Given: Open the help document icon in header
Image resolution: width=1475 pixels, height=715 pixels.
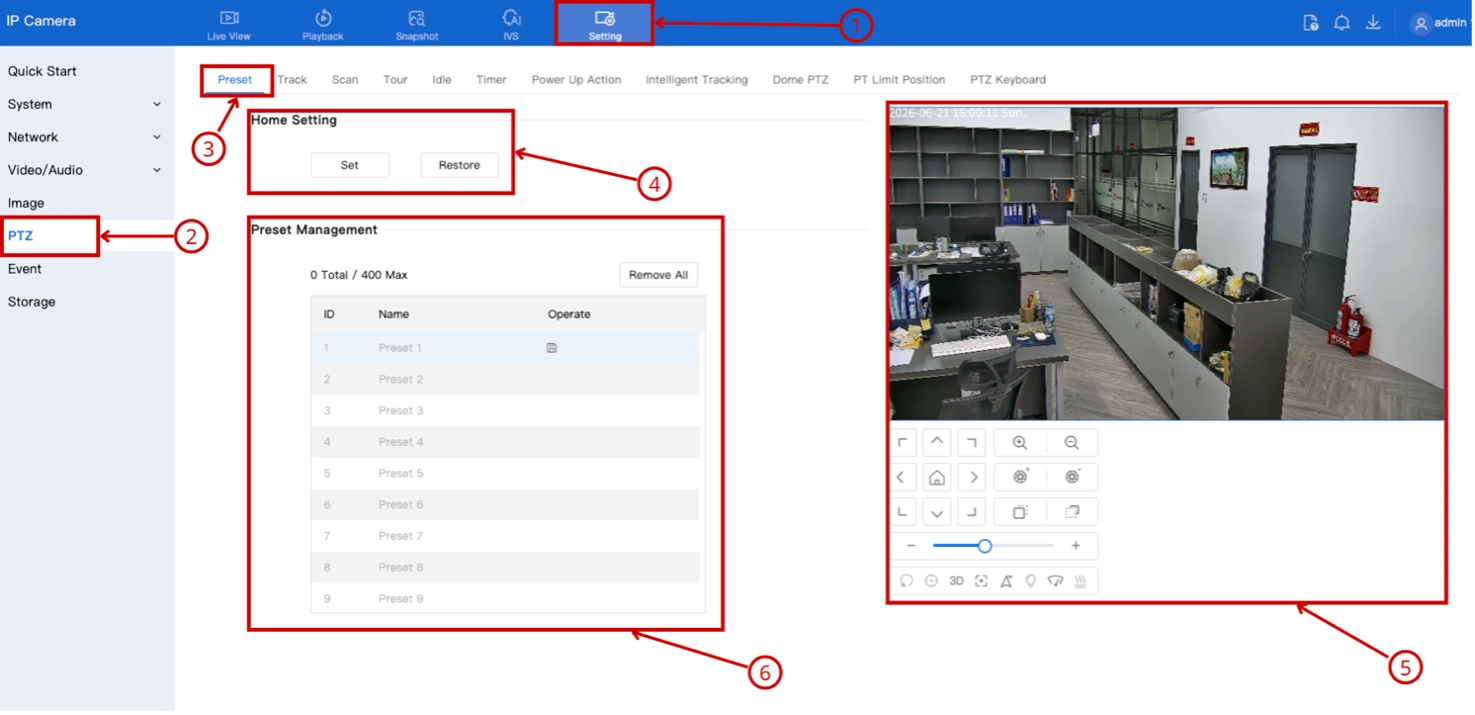Looking at the screenshot, I should 1311,22.
